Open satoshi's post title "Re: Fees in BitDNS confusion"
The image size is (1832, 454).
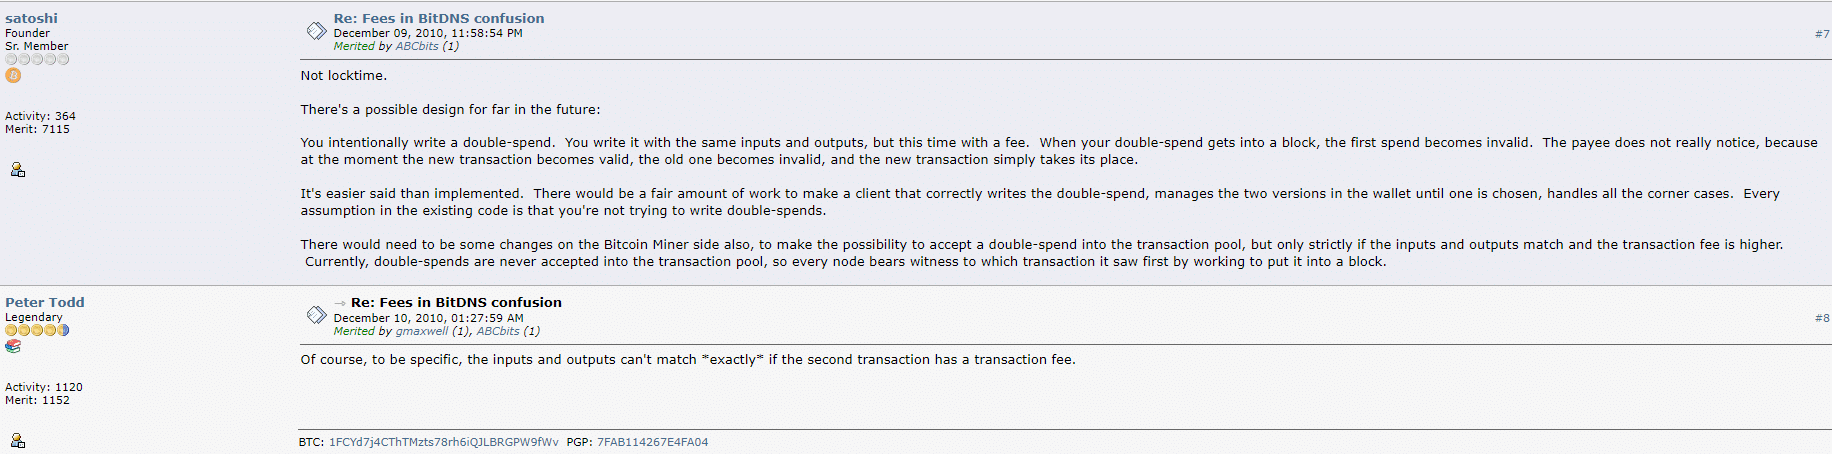(x=439, y=18)
